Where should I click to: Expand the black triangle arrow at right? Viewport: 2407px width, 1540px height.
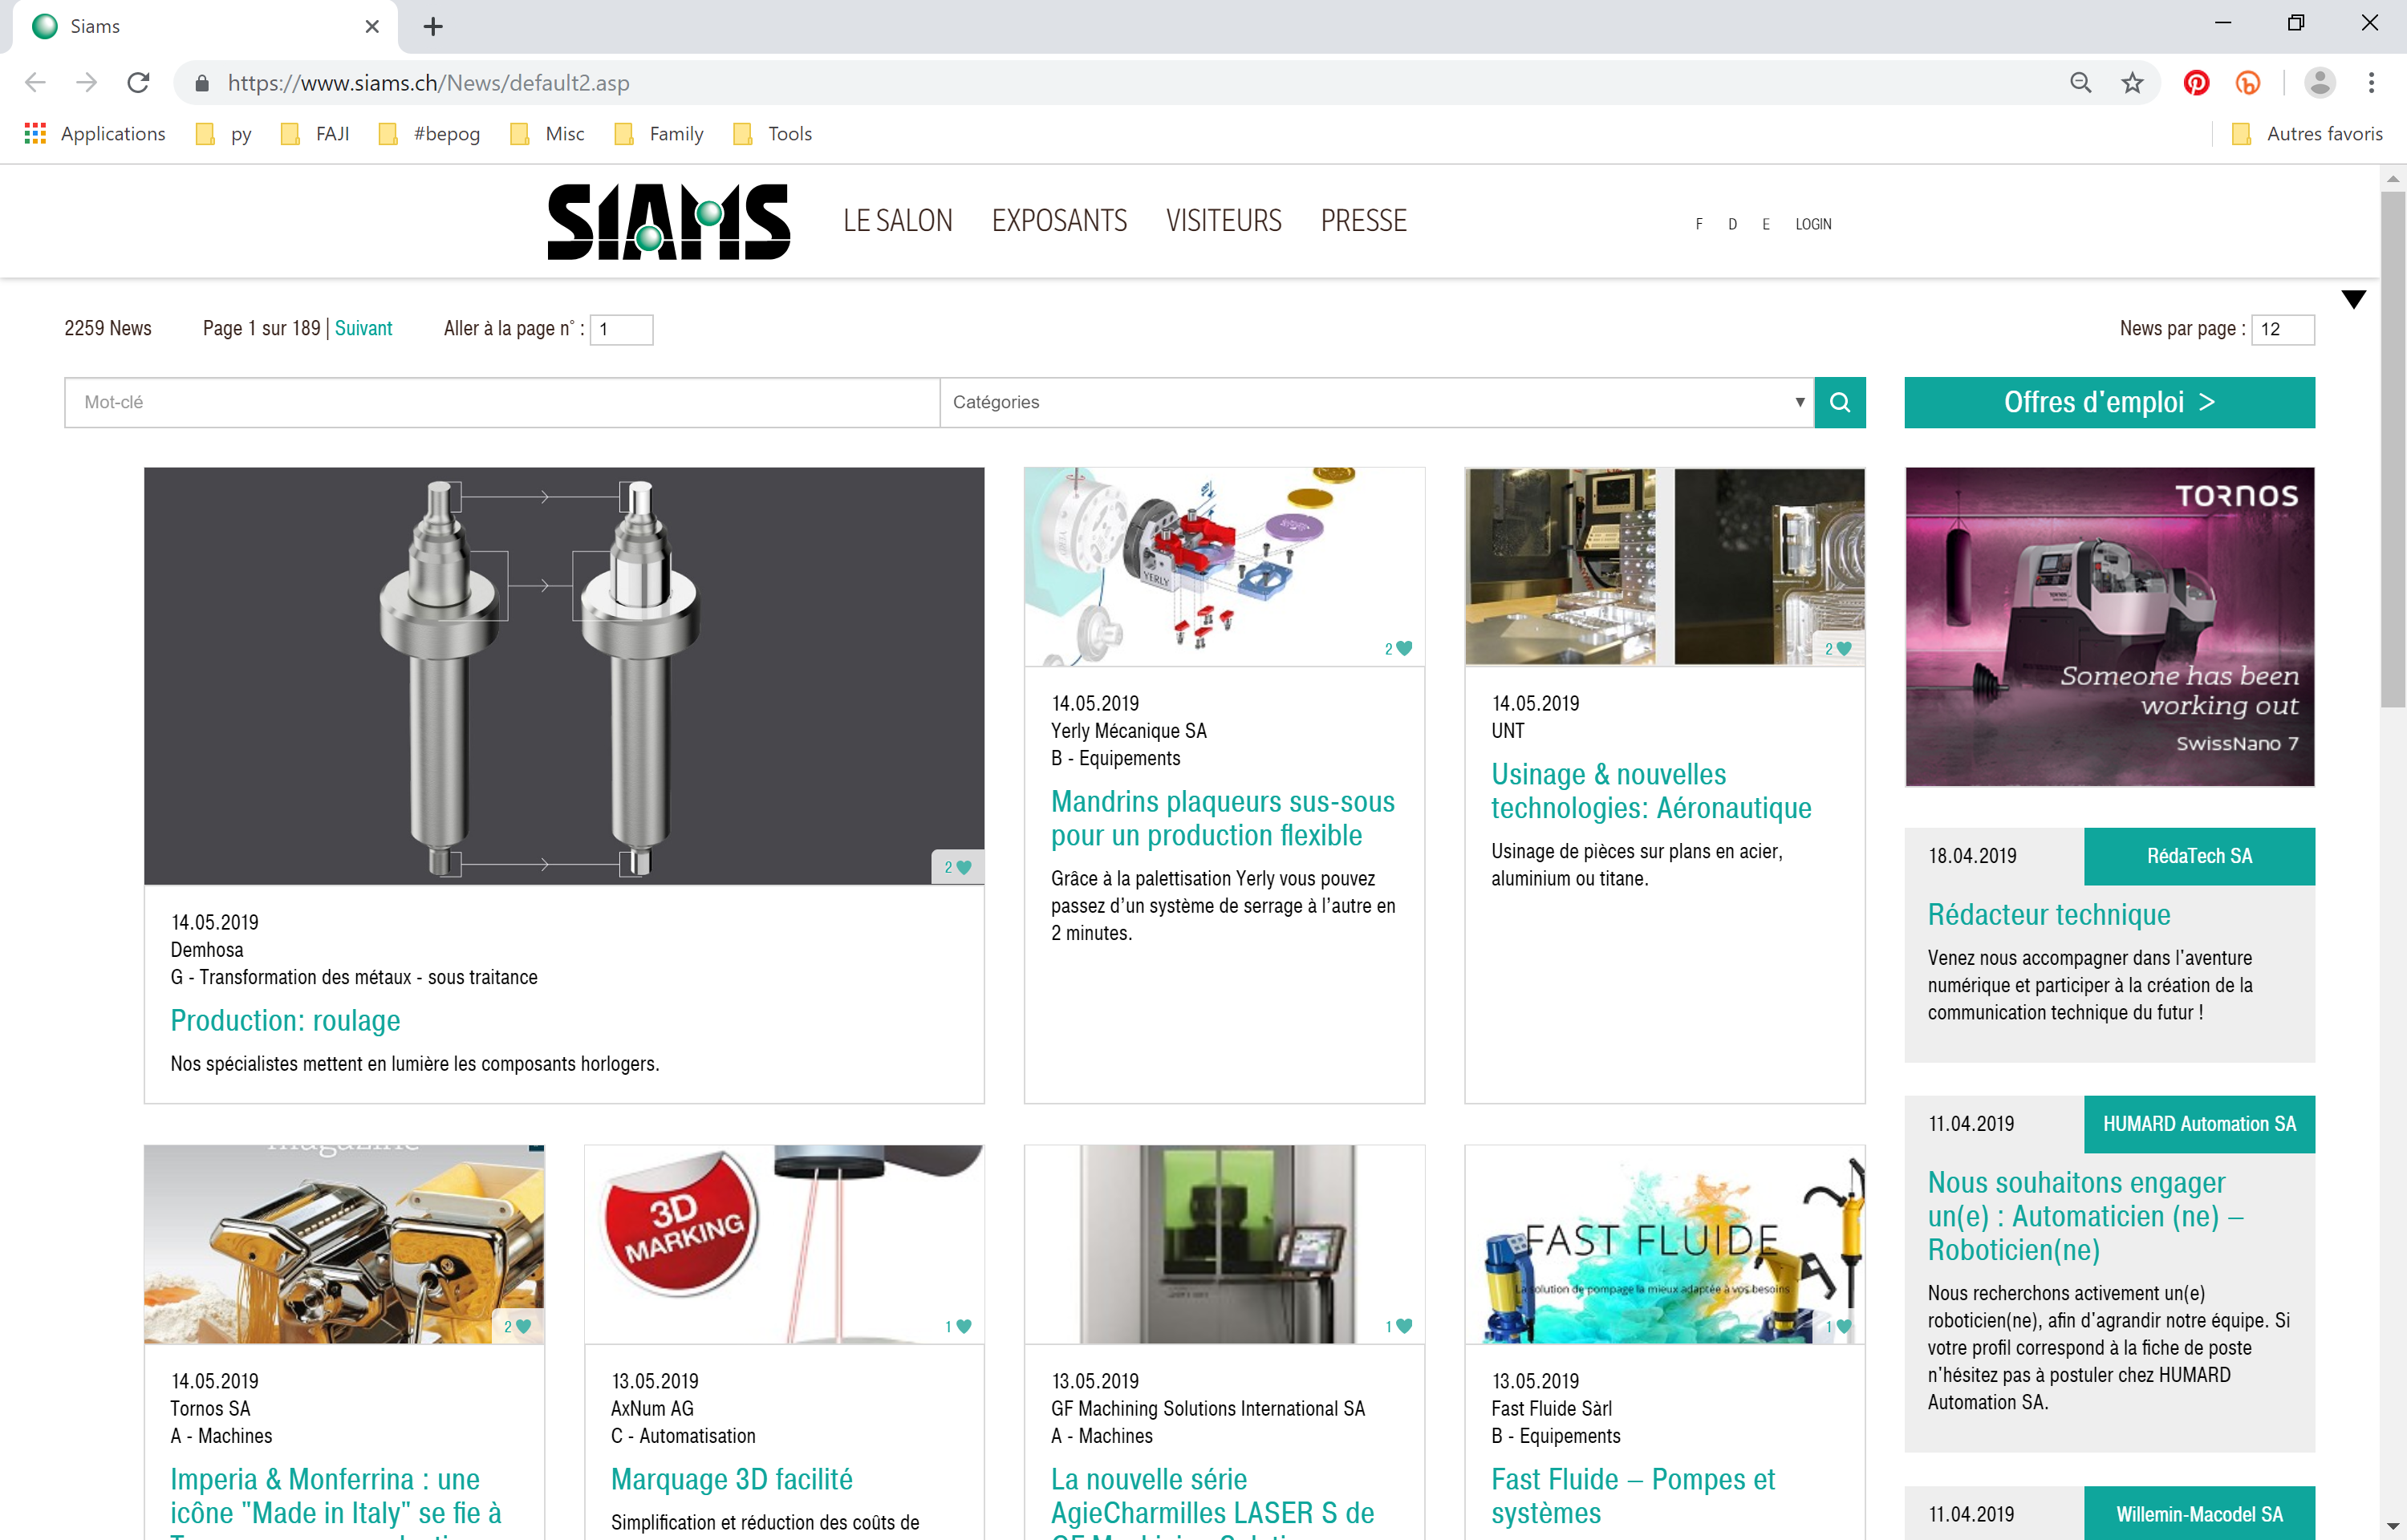[x=2354, y=299]
